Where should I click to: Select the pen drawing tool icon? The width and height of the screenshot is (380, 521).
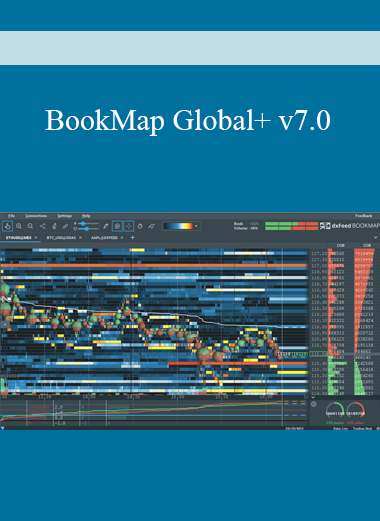pyautogui.click(x=106, y=226)
